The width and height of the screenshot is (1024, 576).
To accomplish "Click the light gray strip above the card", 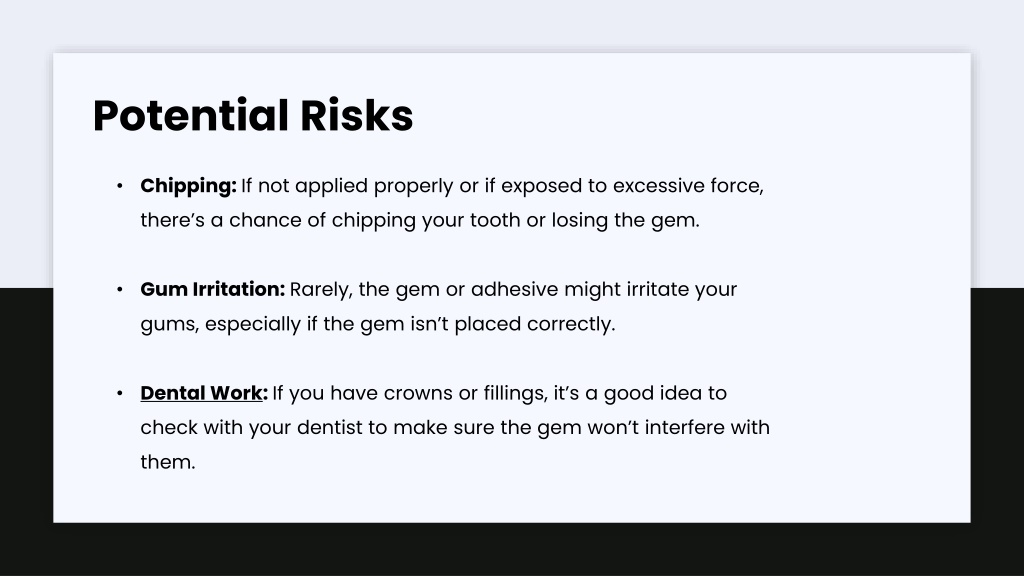I will tap(512, 25).
